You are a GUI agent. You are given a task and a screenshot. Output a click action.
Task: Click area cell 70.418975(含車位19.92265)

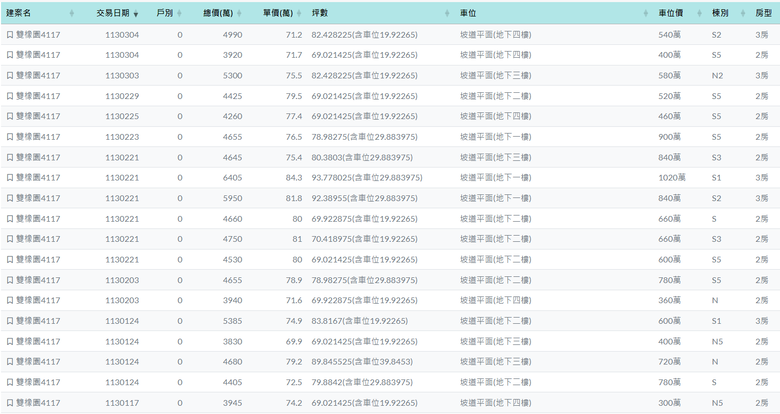[365, 239]
